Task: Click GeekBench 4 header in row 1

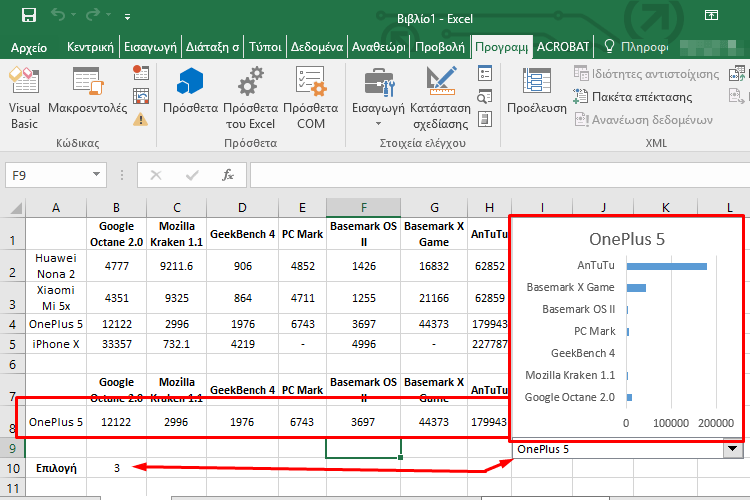Action: (x=243, y=234)
